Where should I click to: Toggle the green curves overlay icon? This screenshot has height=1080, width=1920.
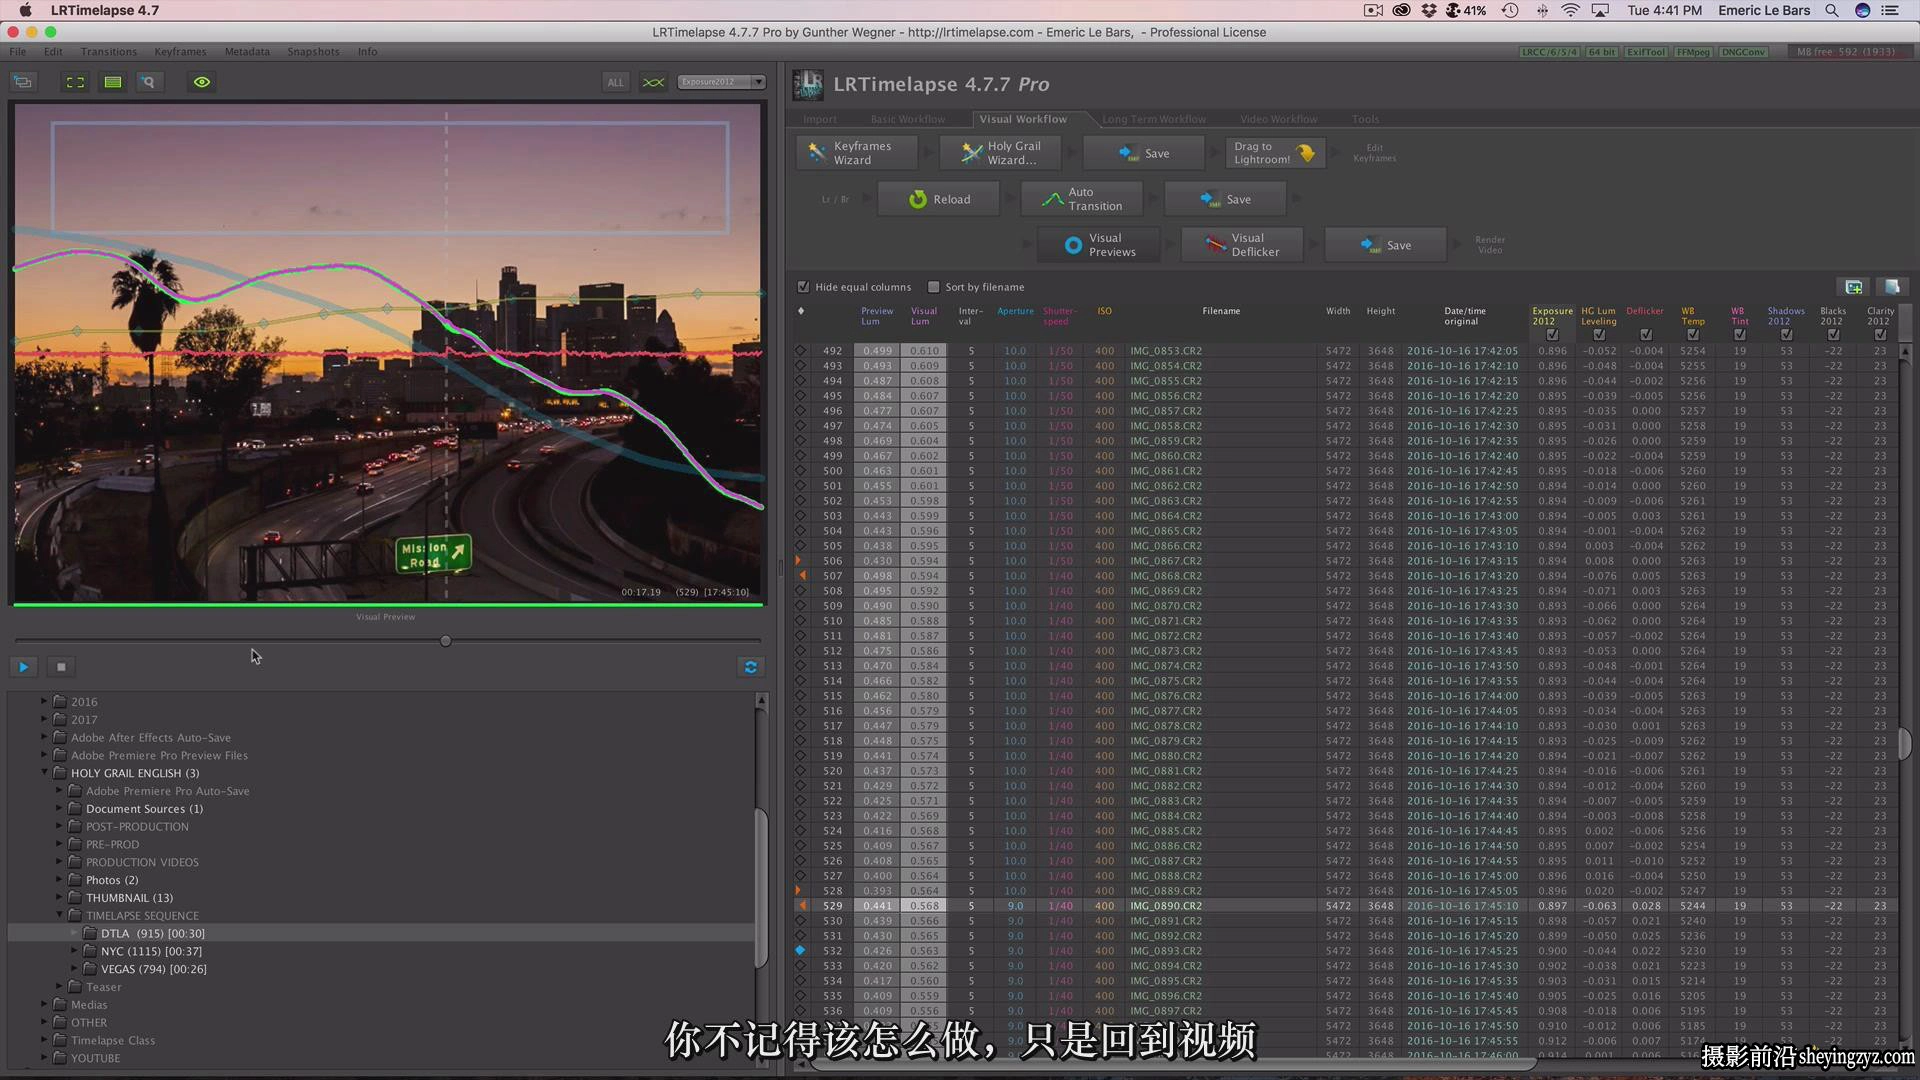coord(653,82)
